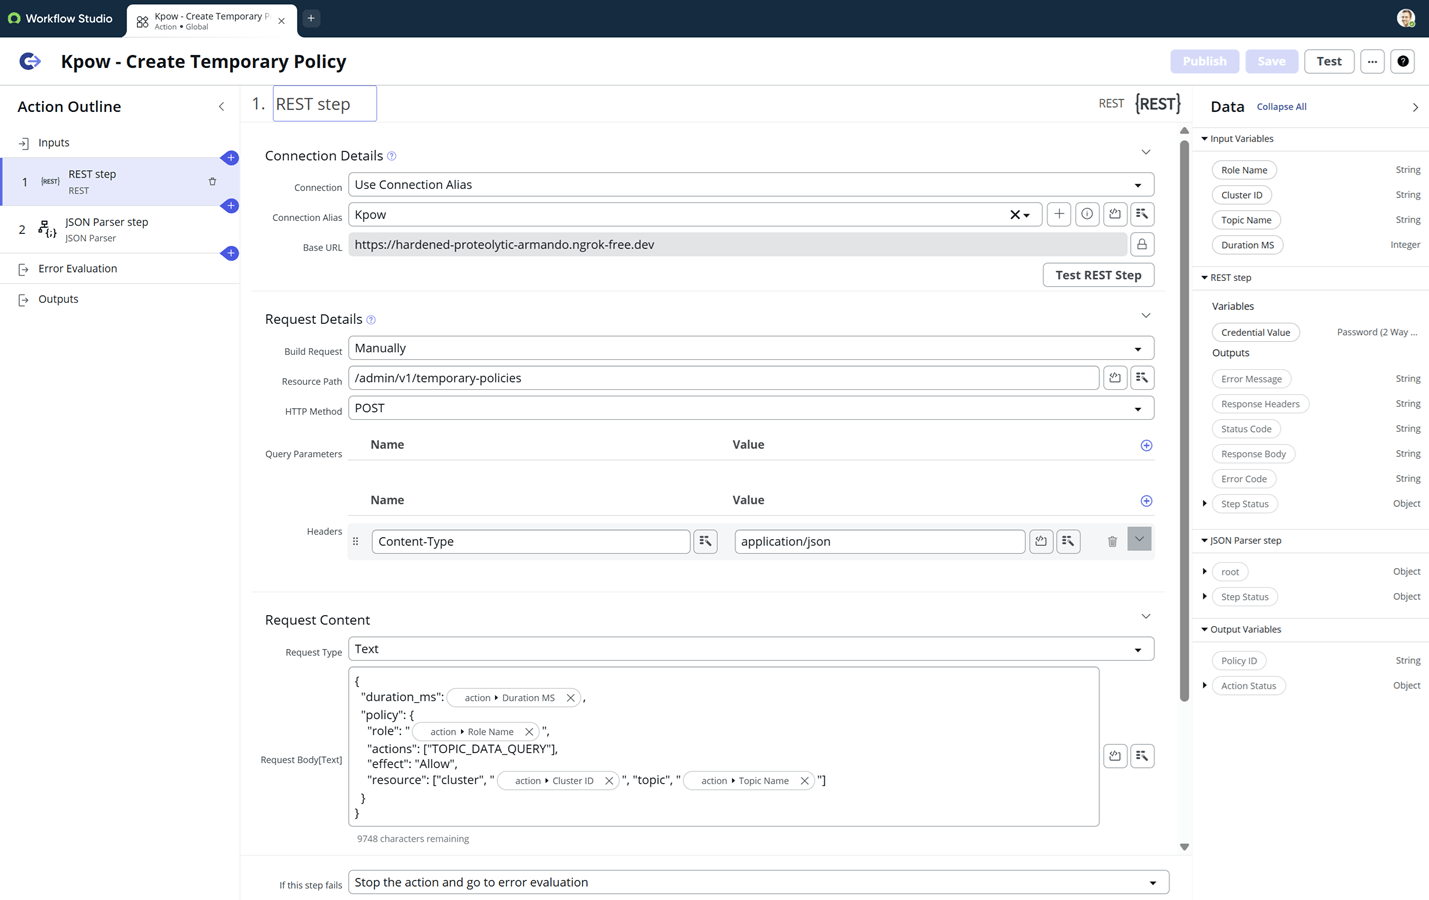Click the REST step name field
Viewport: 1429px width, 900px height.
tap(325, 104)
